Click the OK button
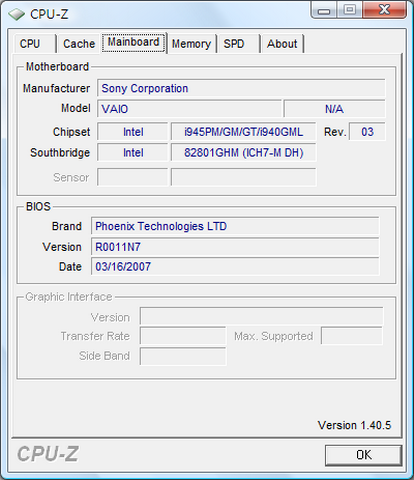This screenshot has width=414, height=480. [363, 455]
